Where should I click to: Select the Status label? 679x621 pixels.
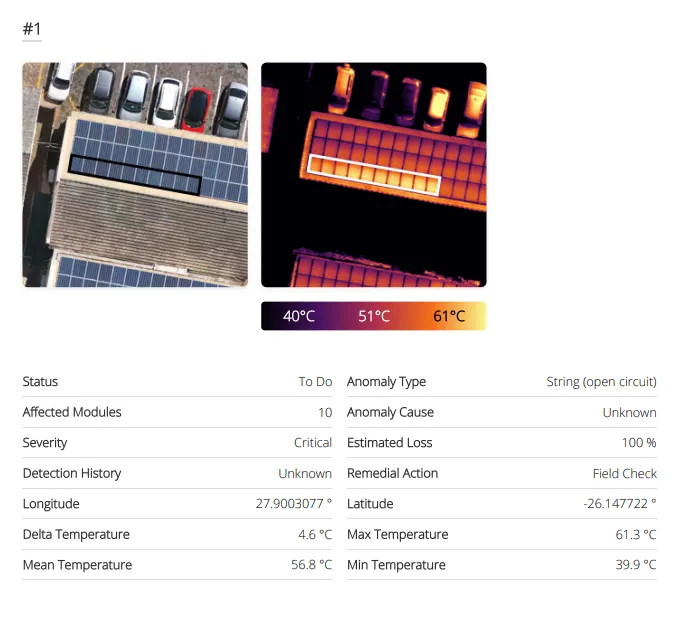(x=40, y=382)
